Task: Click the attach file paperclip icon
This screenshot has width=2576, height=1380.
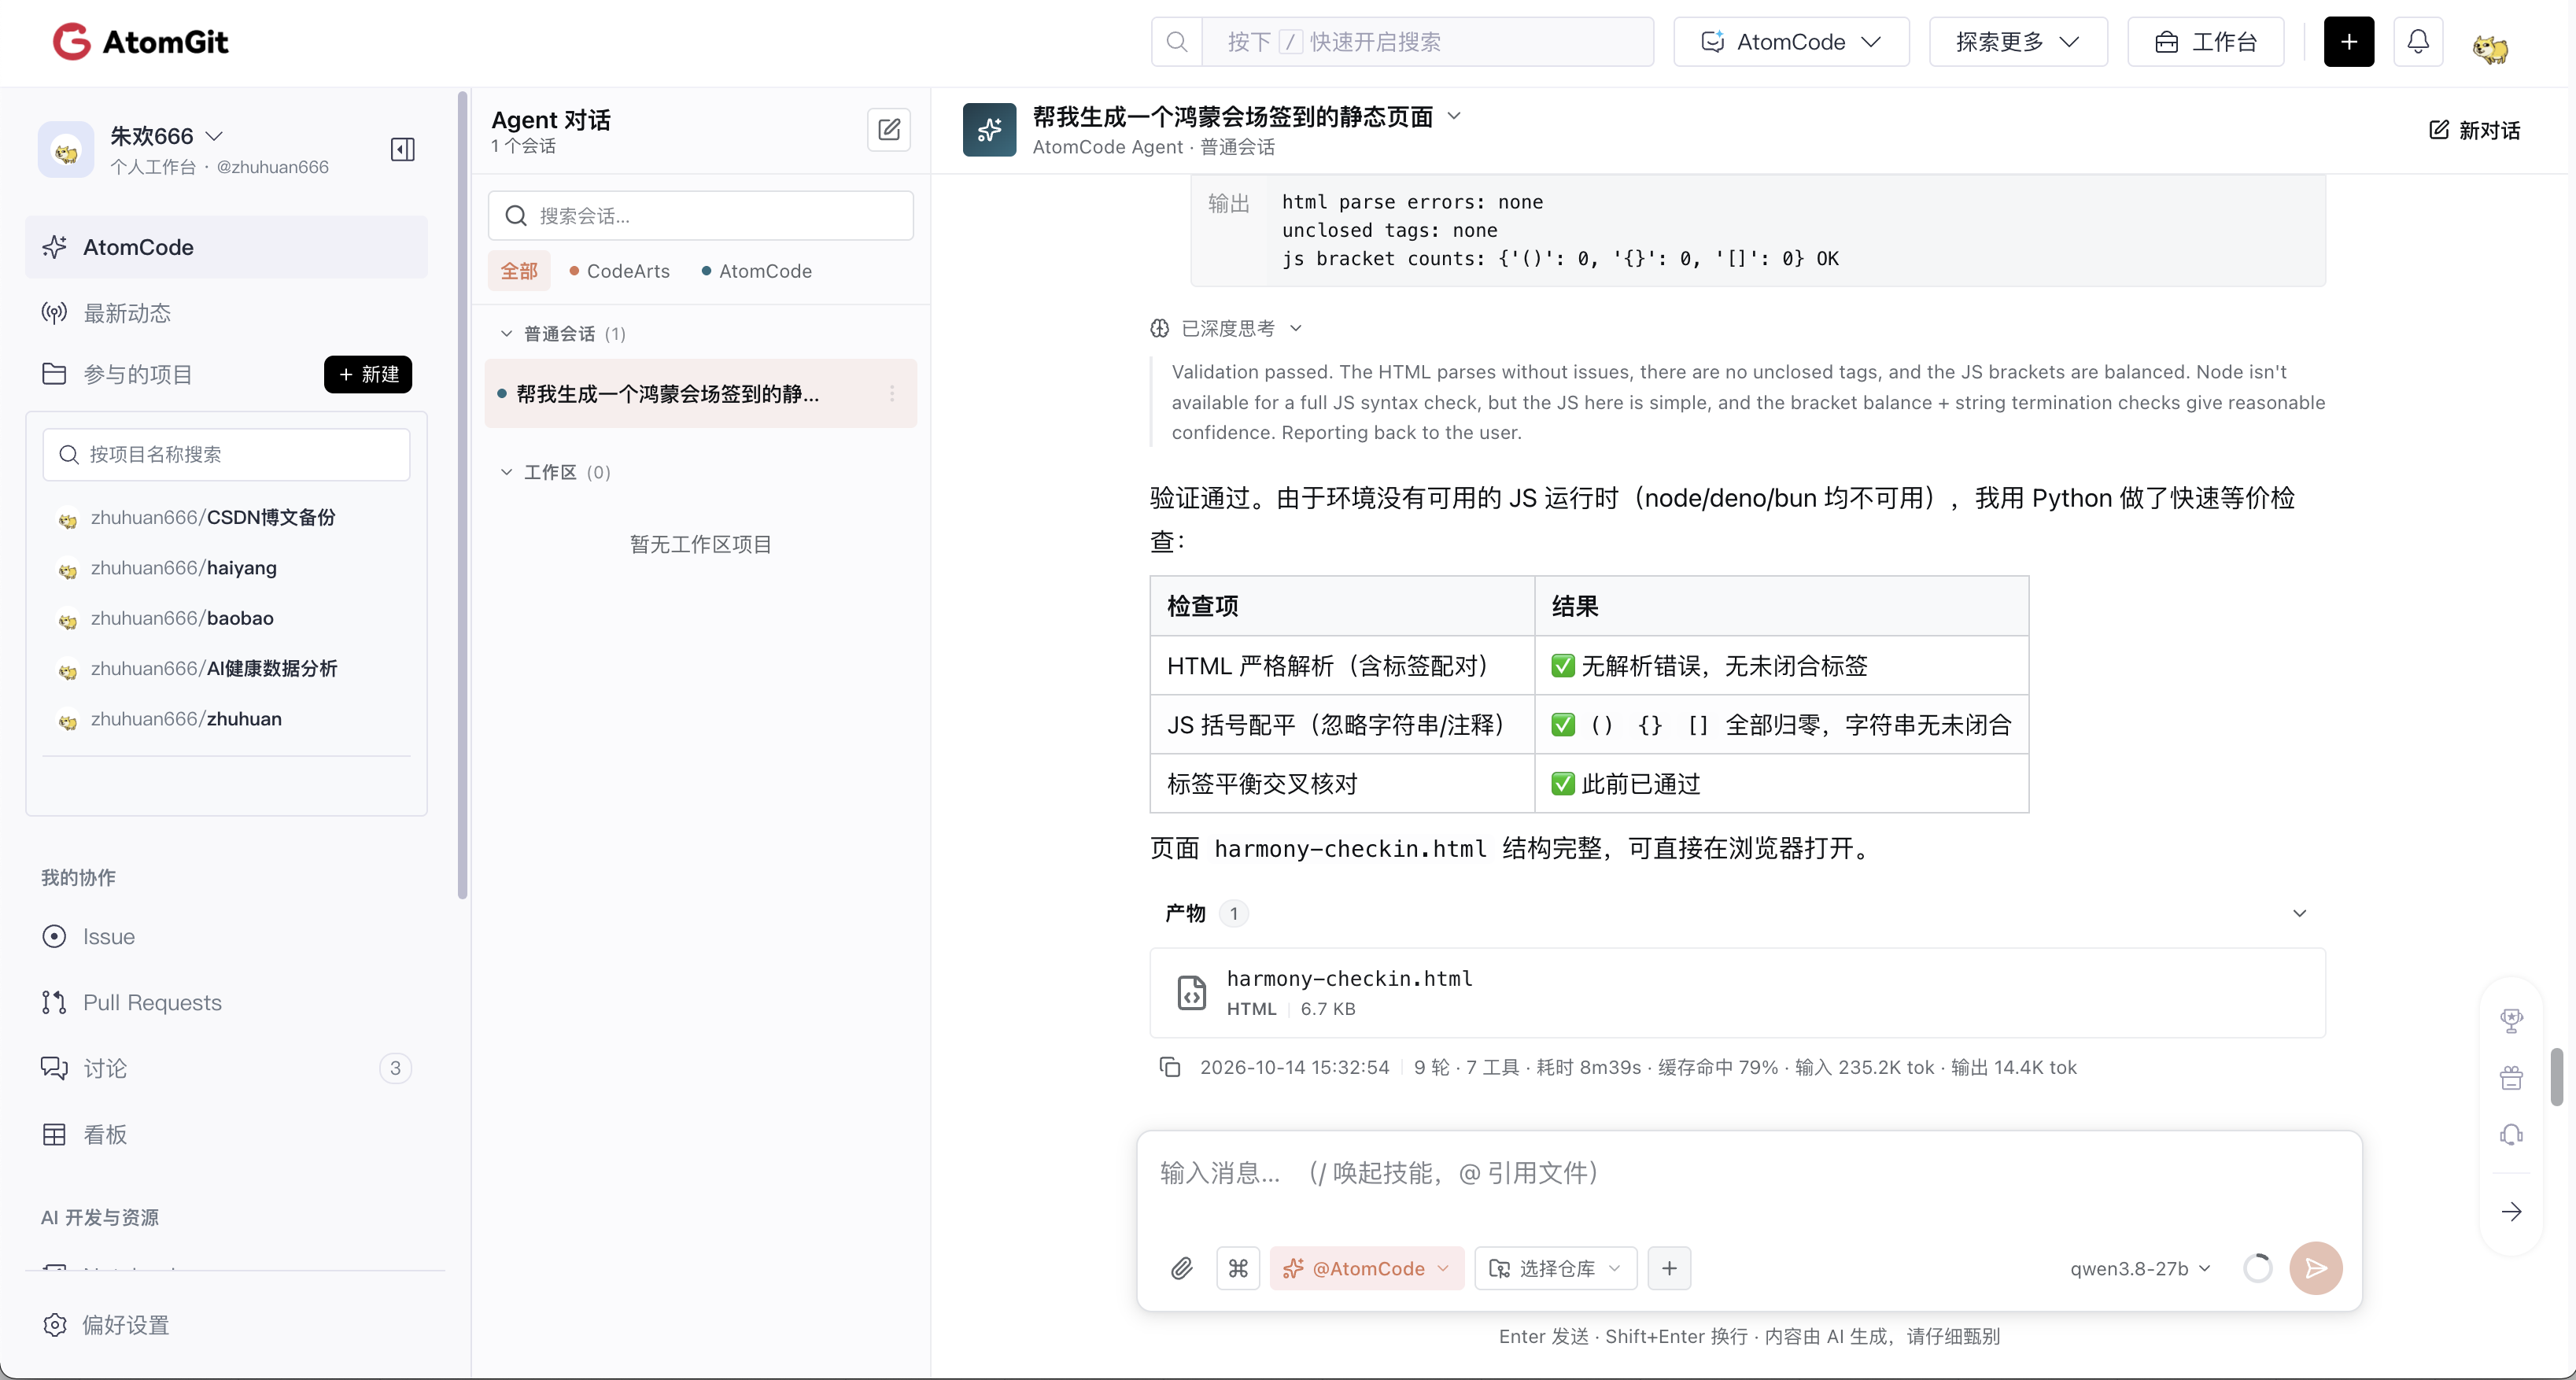Action: click(x=1181, y=1268)
